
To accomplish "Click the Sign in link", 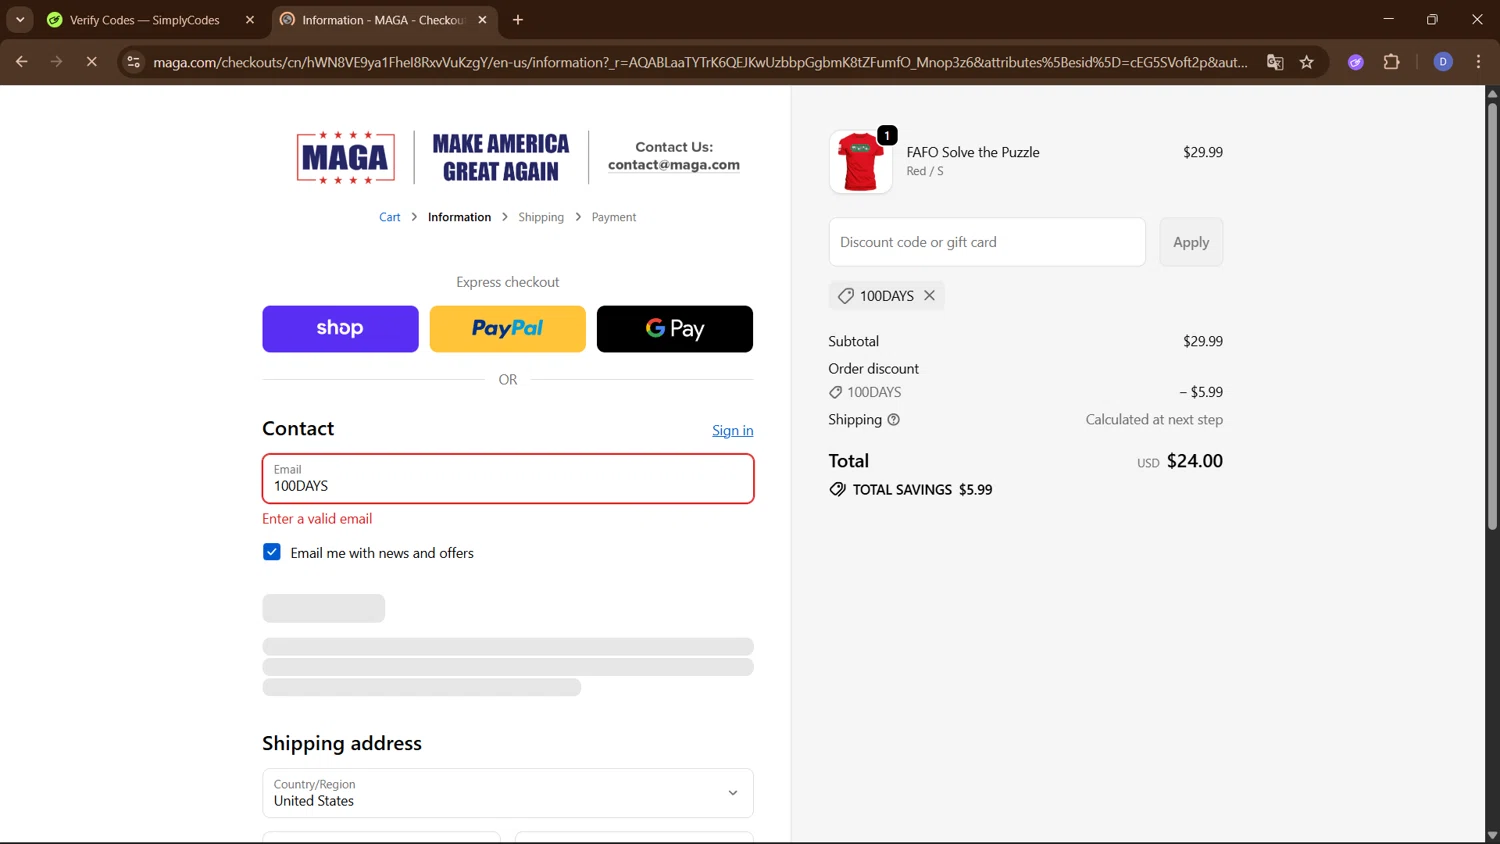I will pyautogui.click(x=733, y=430).
